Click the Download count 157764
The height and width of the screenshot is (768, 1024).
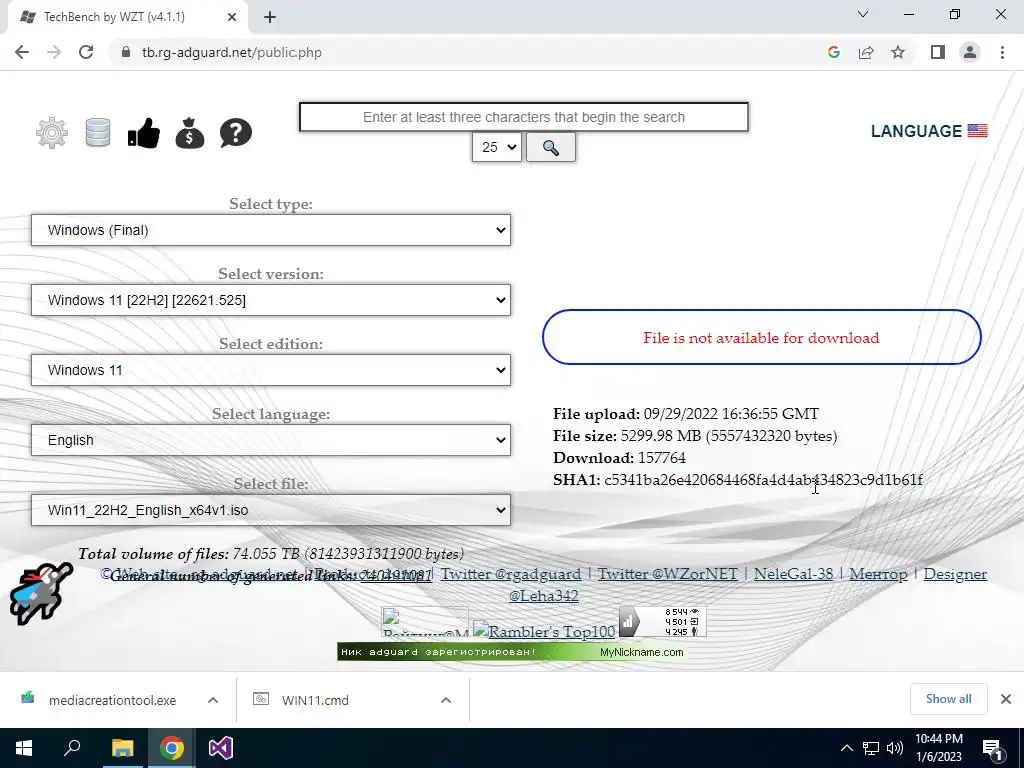(662, 458)
